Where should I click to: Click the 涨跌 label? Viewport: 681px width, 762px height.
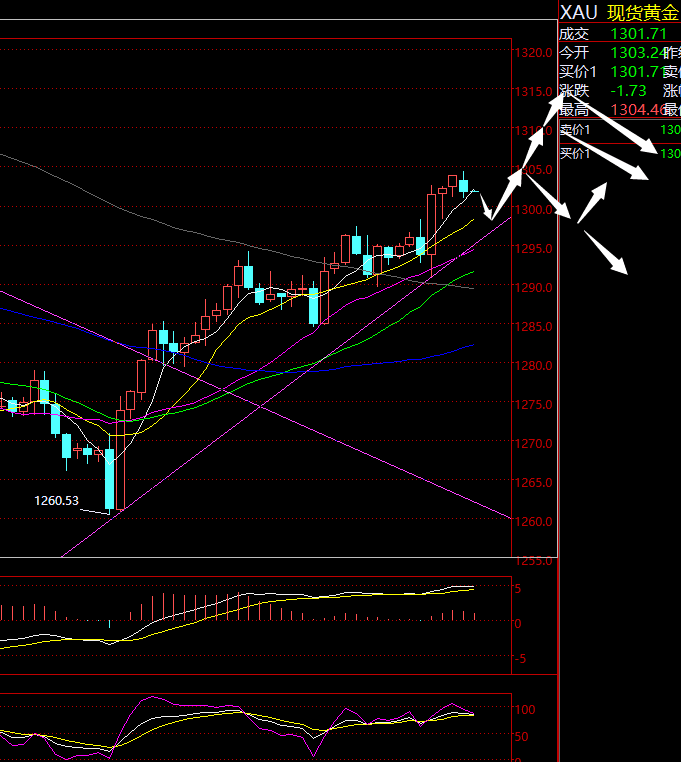coord(574,91)
